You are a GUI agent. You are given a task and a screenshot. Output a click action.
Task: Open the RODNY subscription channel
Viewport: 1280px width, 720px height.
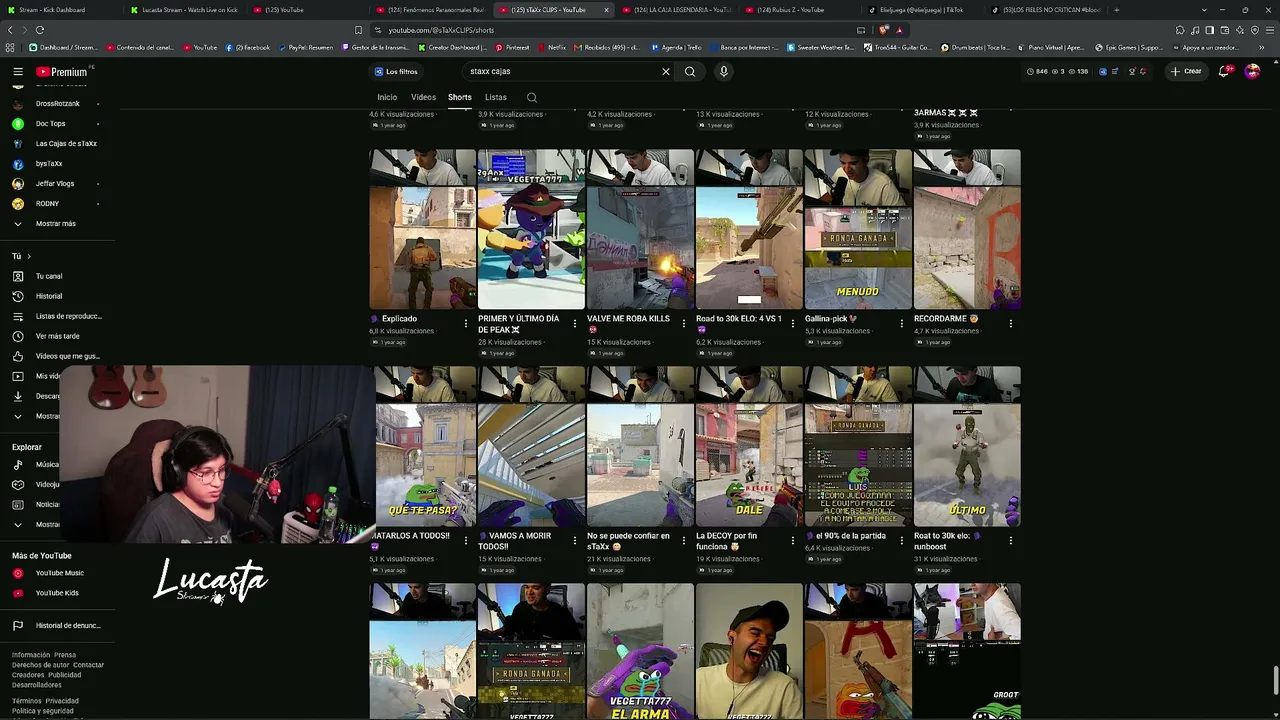point(47,204)
